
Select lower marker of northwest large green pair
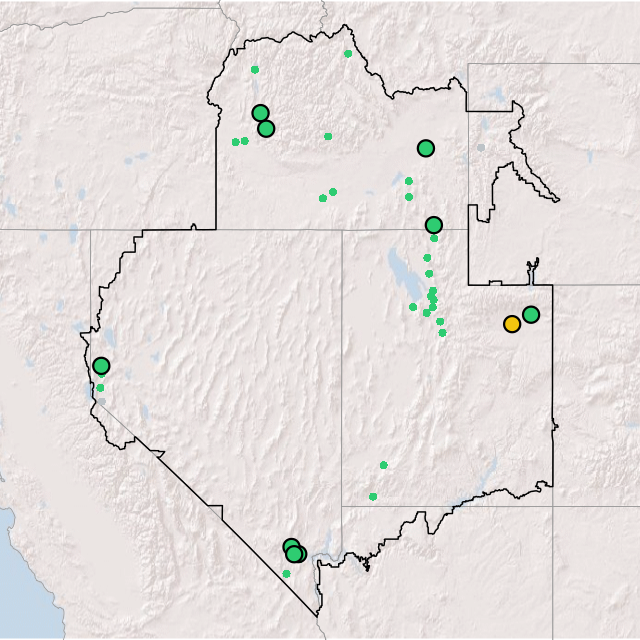point(266,128)
